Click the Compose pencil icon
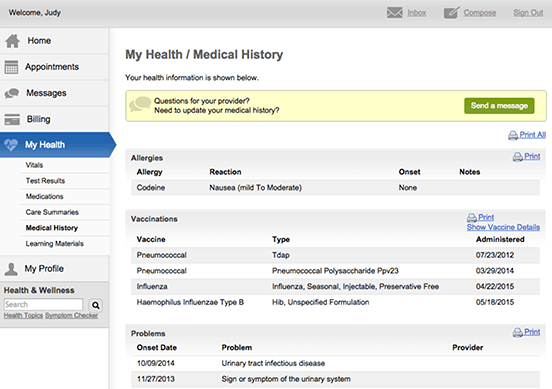The width and height of the screenshot is (552, 389). pyautogui.click(x=452, y=13)
